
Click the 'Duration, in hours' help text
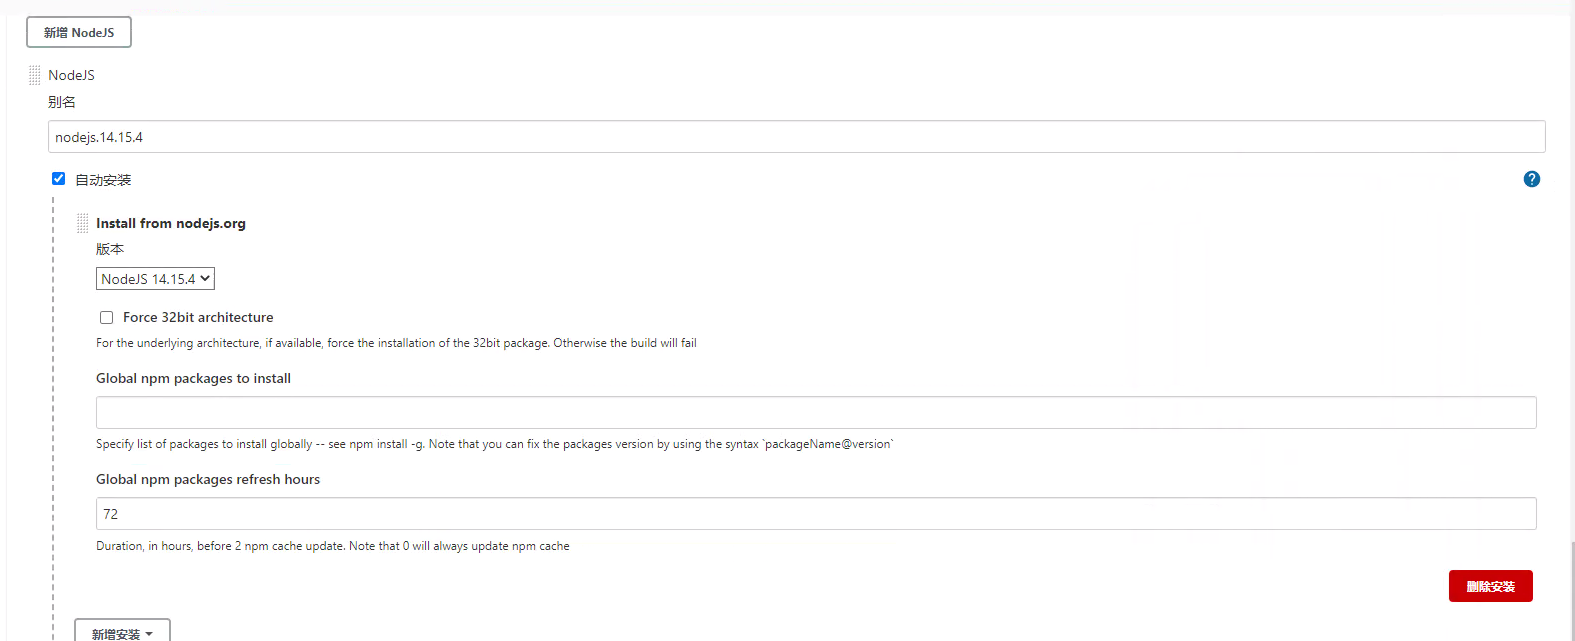point(333,546)
